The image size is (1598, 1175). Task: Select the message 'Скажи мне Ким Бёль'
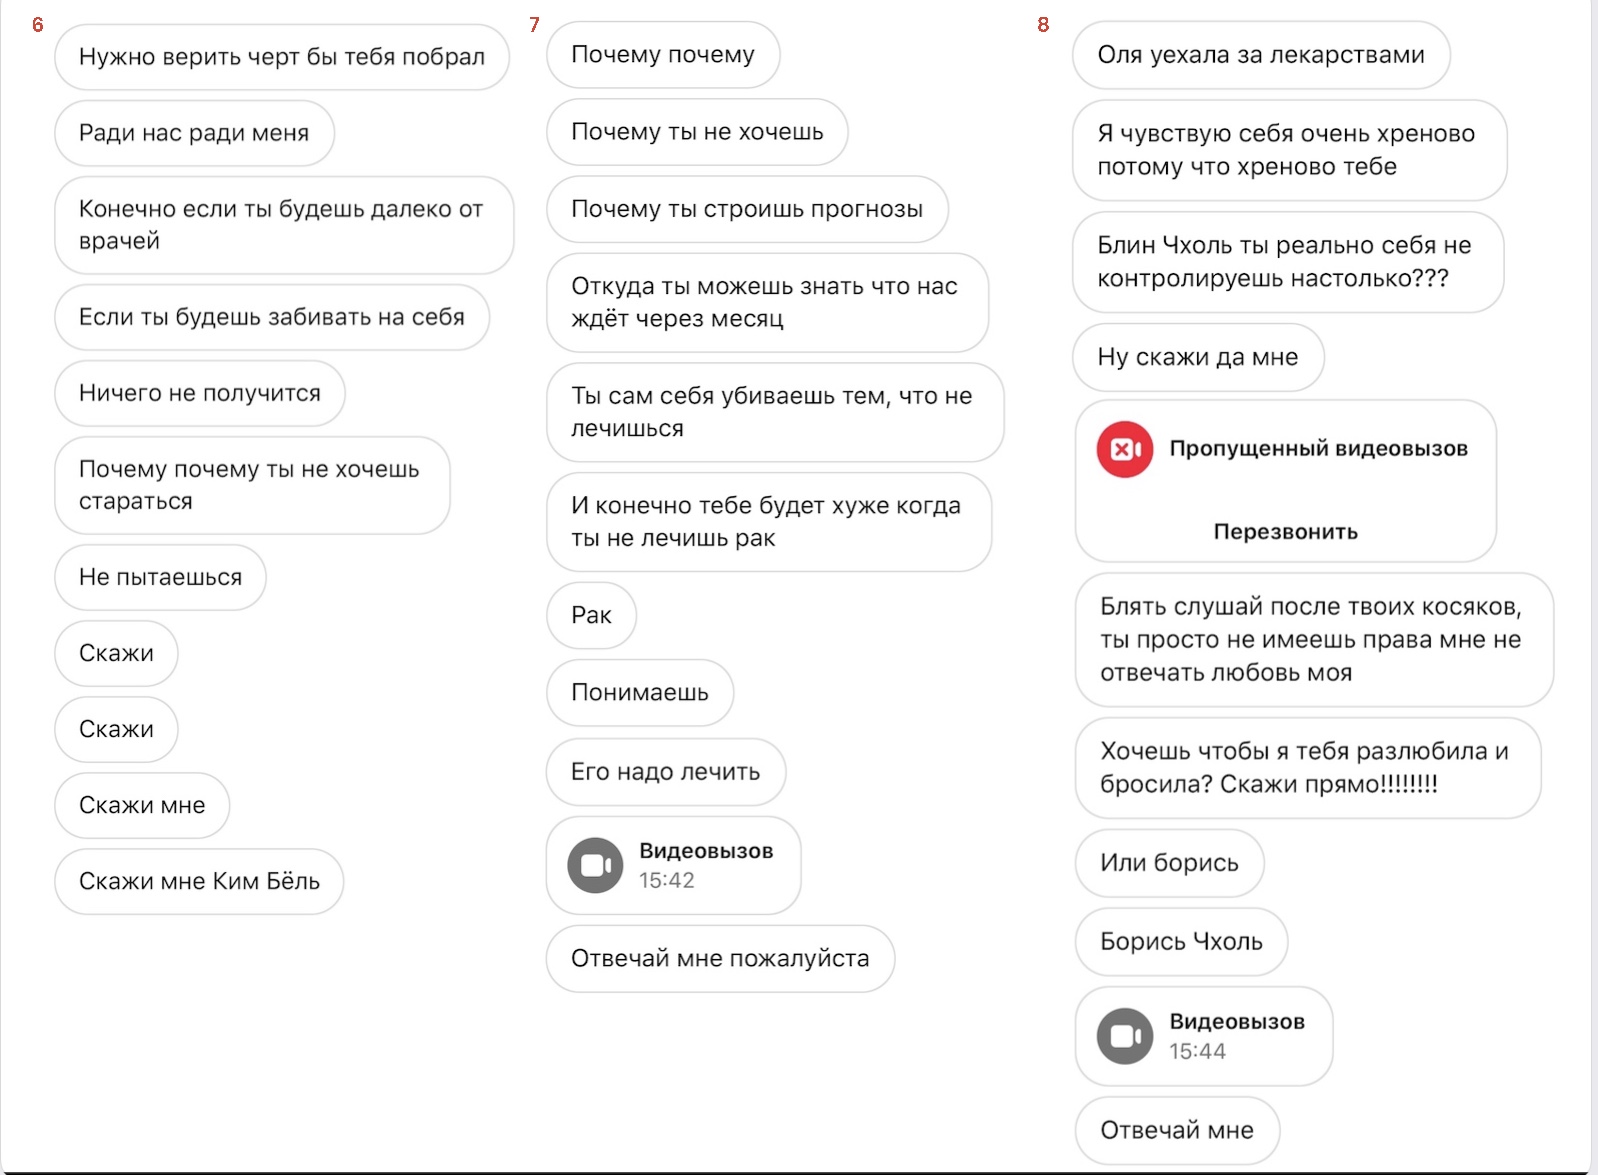[199, 881]
